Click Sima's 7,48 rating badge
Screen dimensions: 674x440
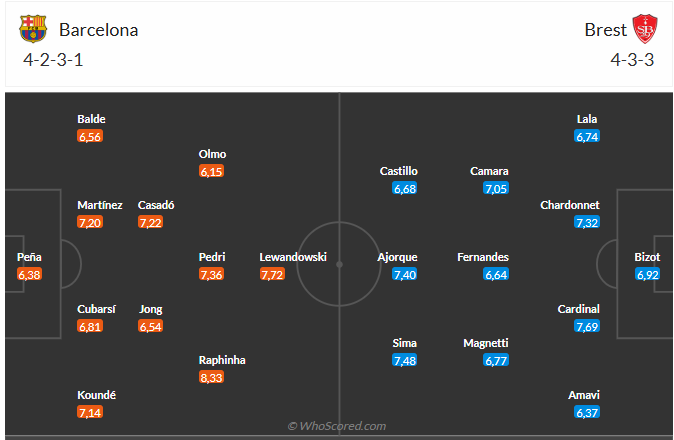coord(405,360)
